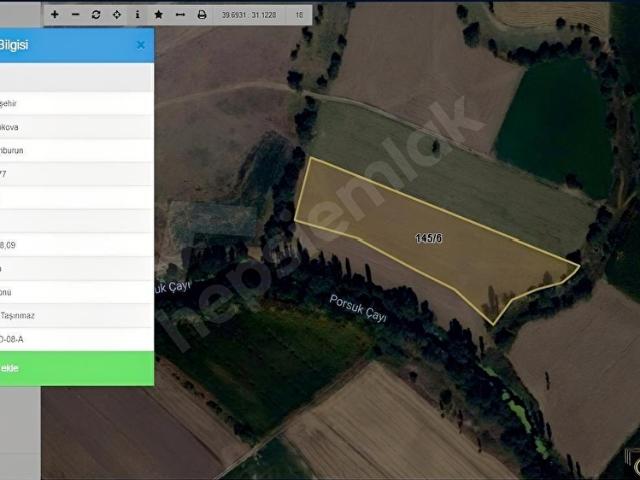Click the Taşınmaz row in the panel
The width and height of the screenshot is (640, 480).
[77, 316]
